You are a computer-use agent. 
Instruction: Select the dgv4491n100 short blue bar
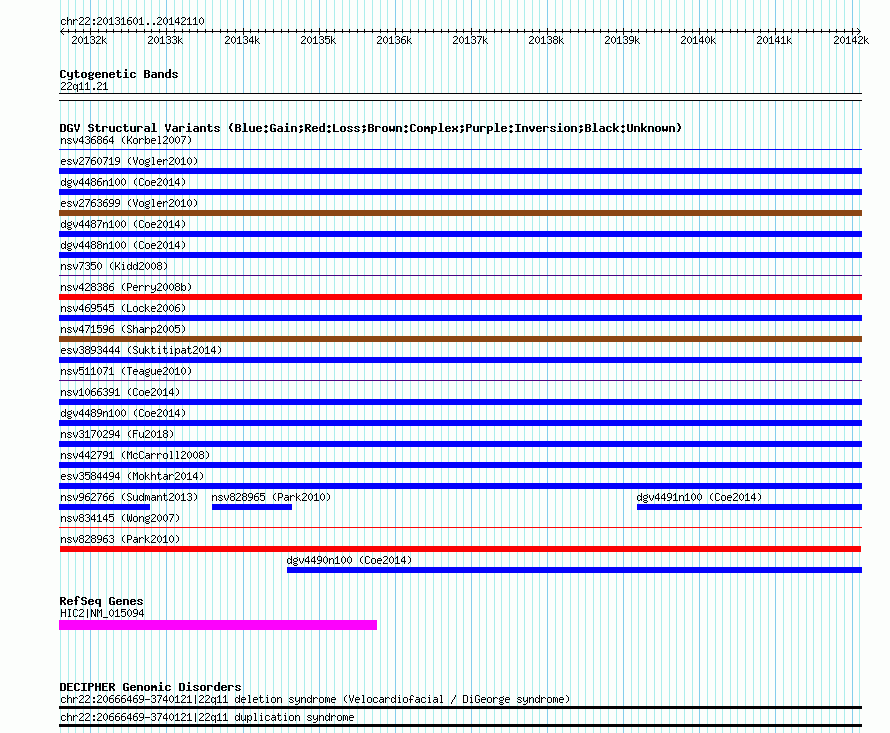pos(749,507)
